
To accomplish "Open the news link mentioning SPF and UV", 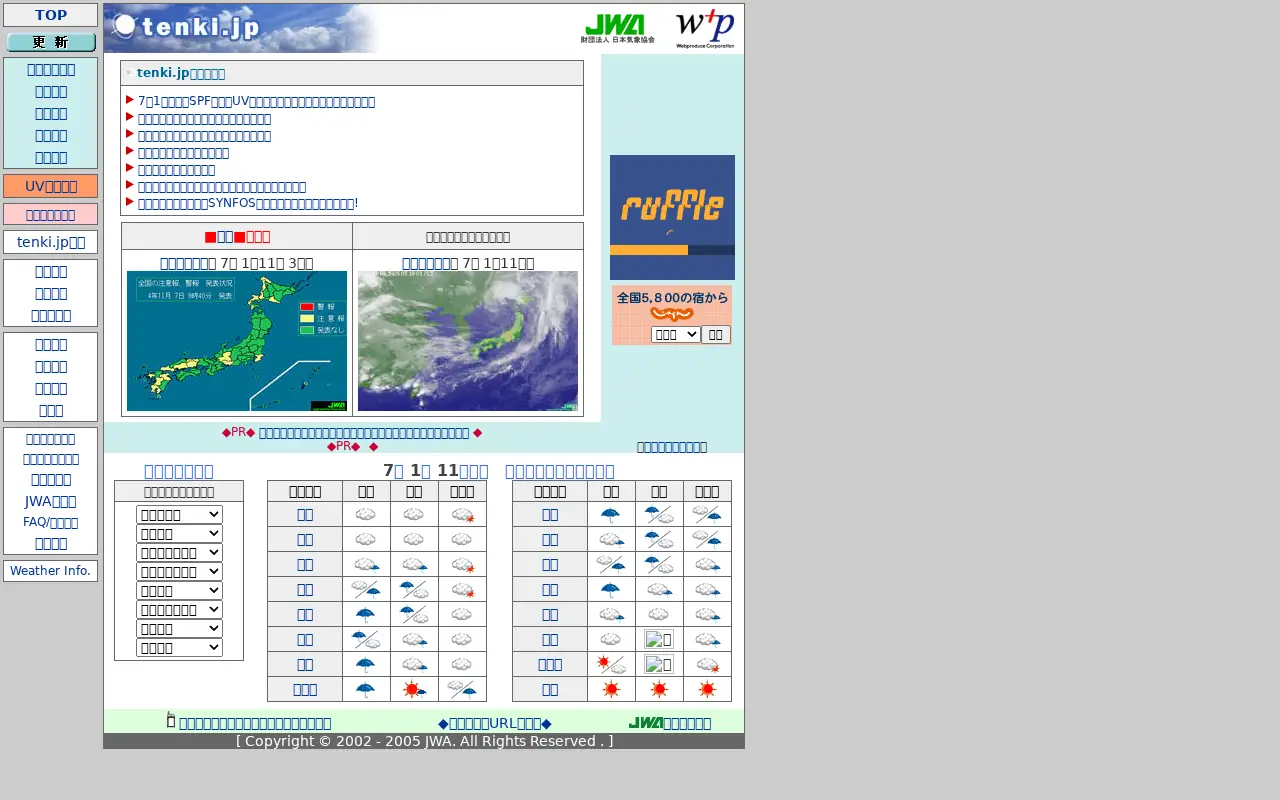I will click(x=256, y=101).
